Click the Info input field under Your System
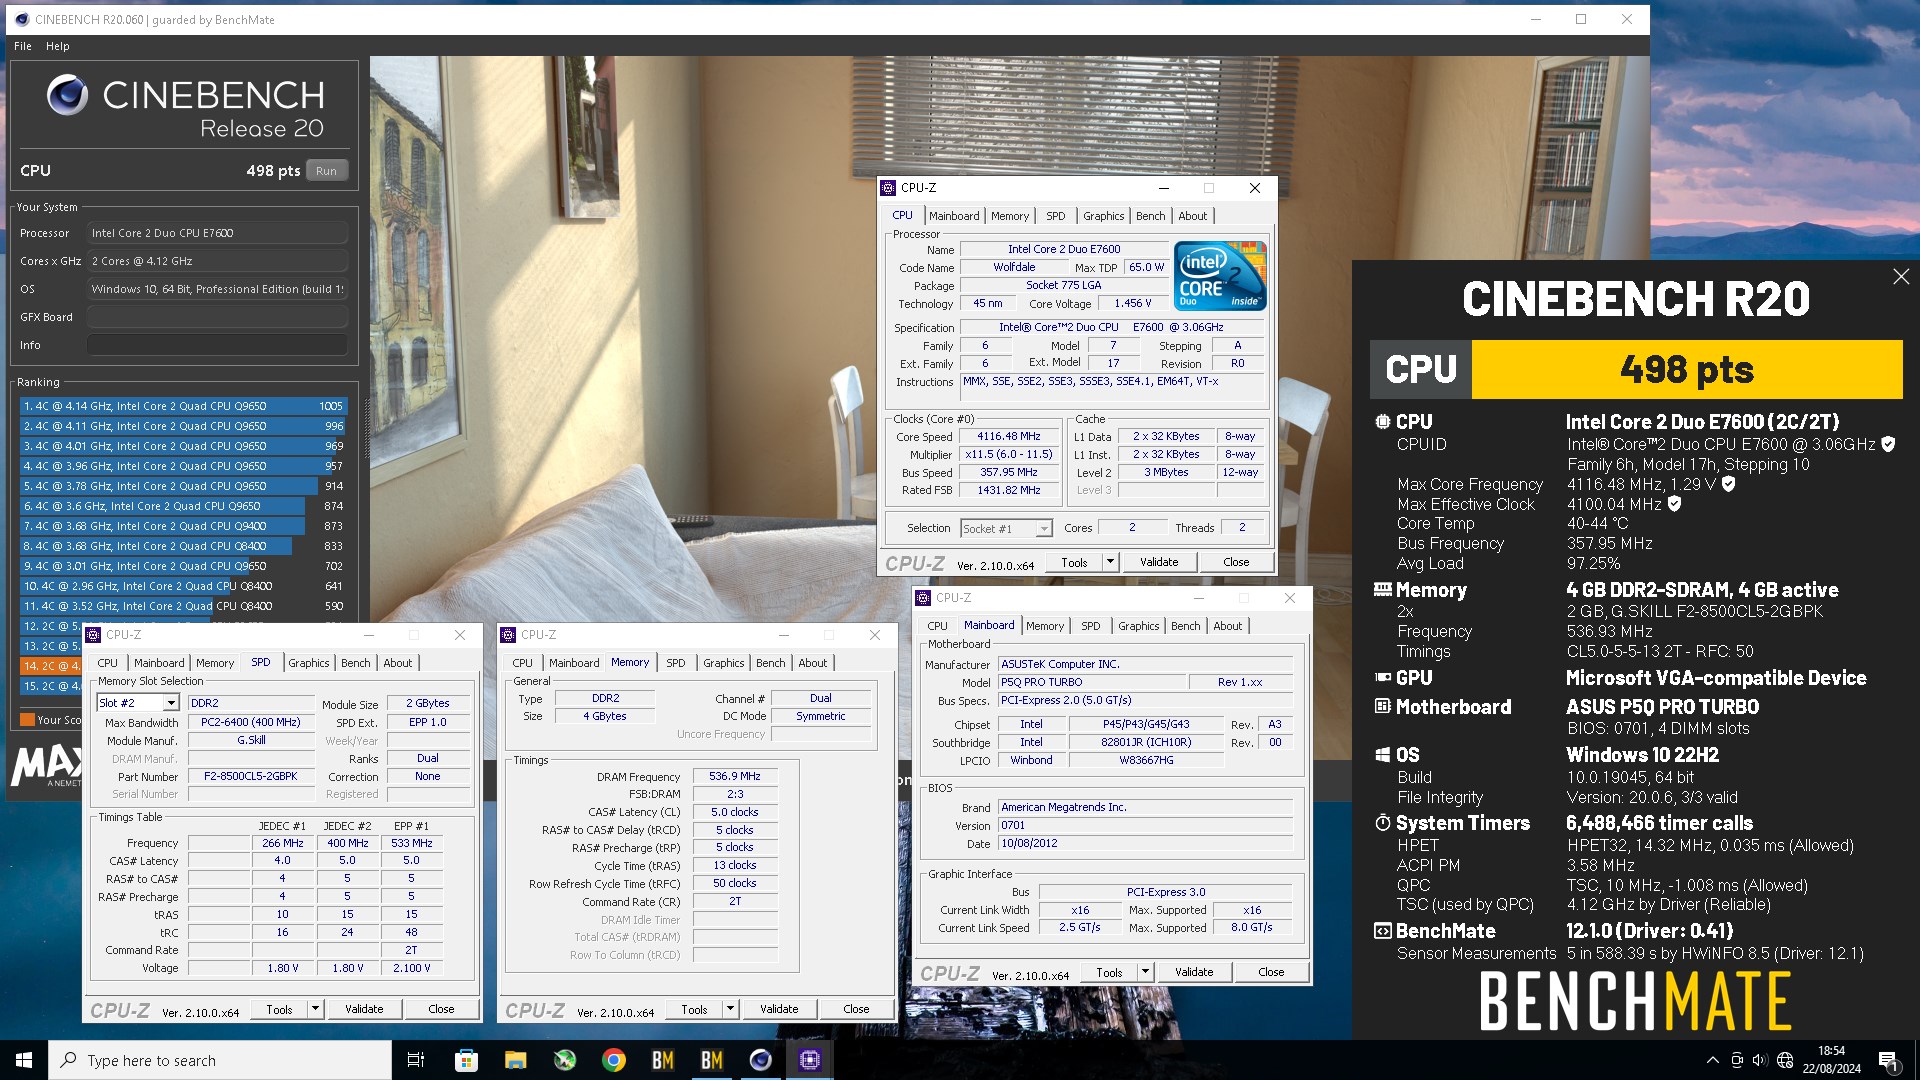1920x1080 pixels. tap(217, 345)
